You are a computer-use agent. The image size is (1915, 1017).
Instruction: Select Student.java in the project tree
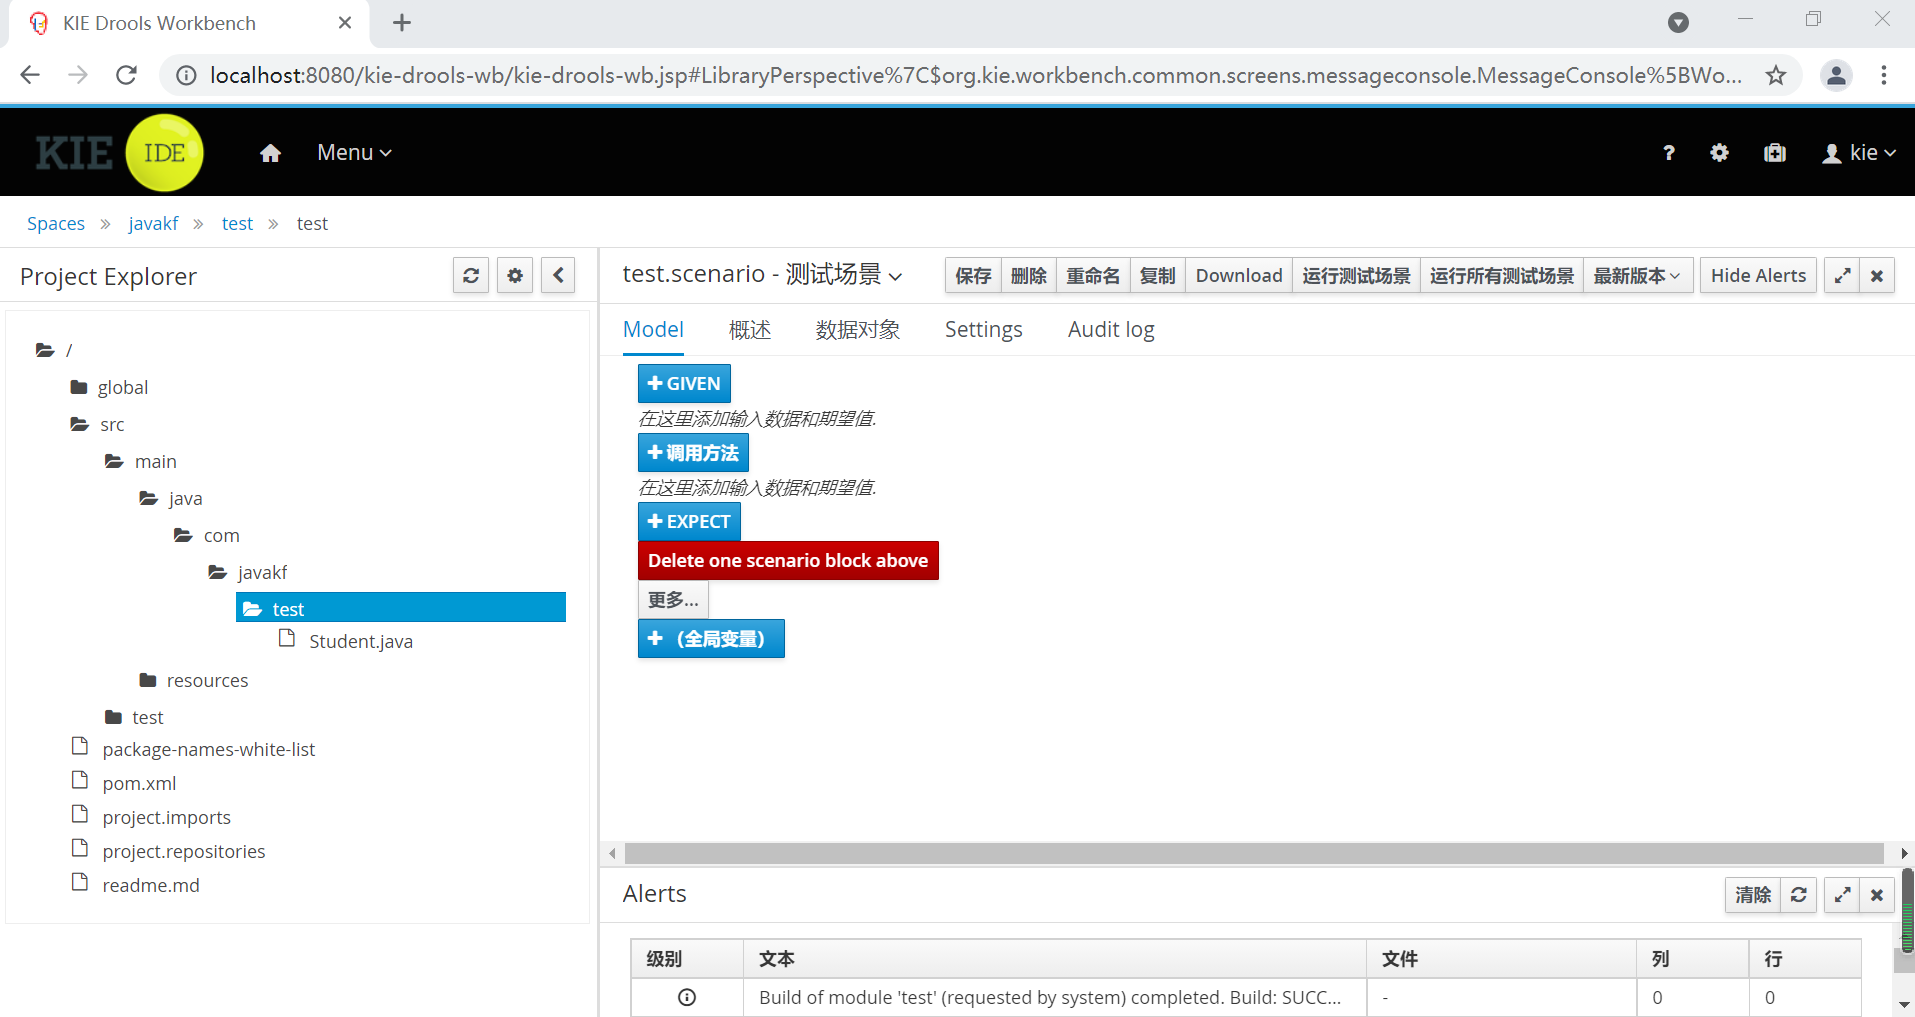click(x=360, y=641)
